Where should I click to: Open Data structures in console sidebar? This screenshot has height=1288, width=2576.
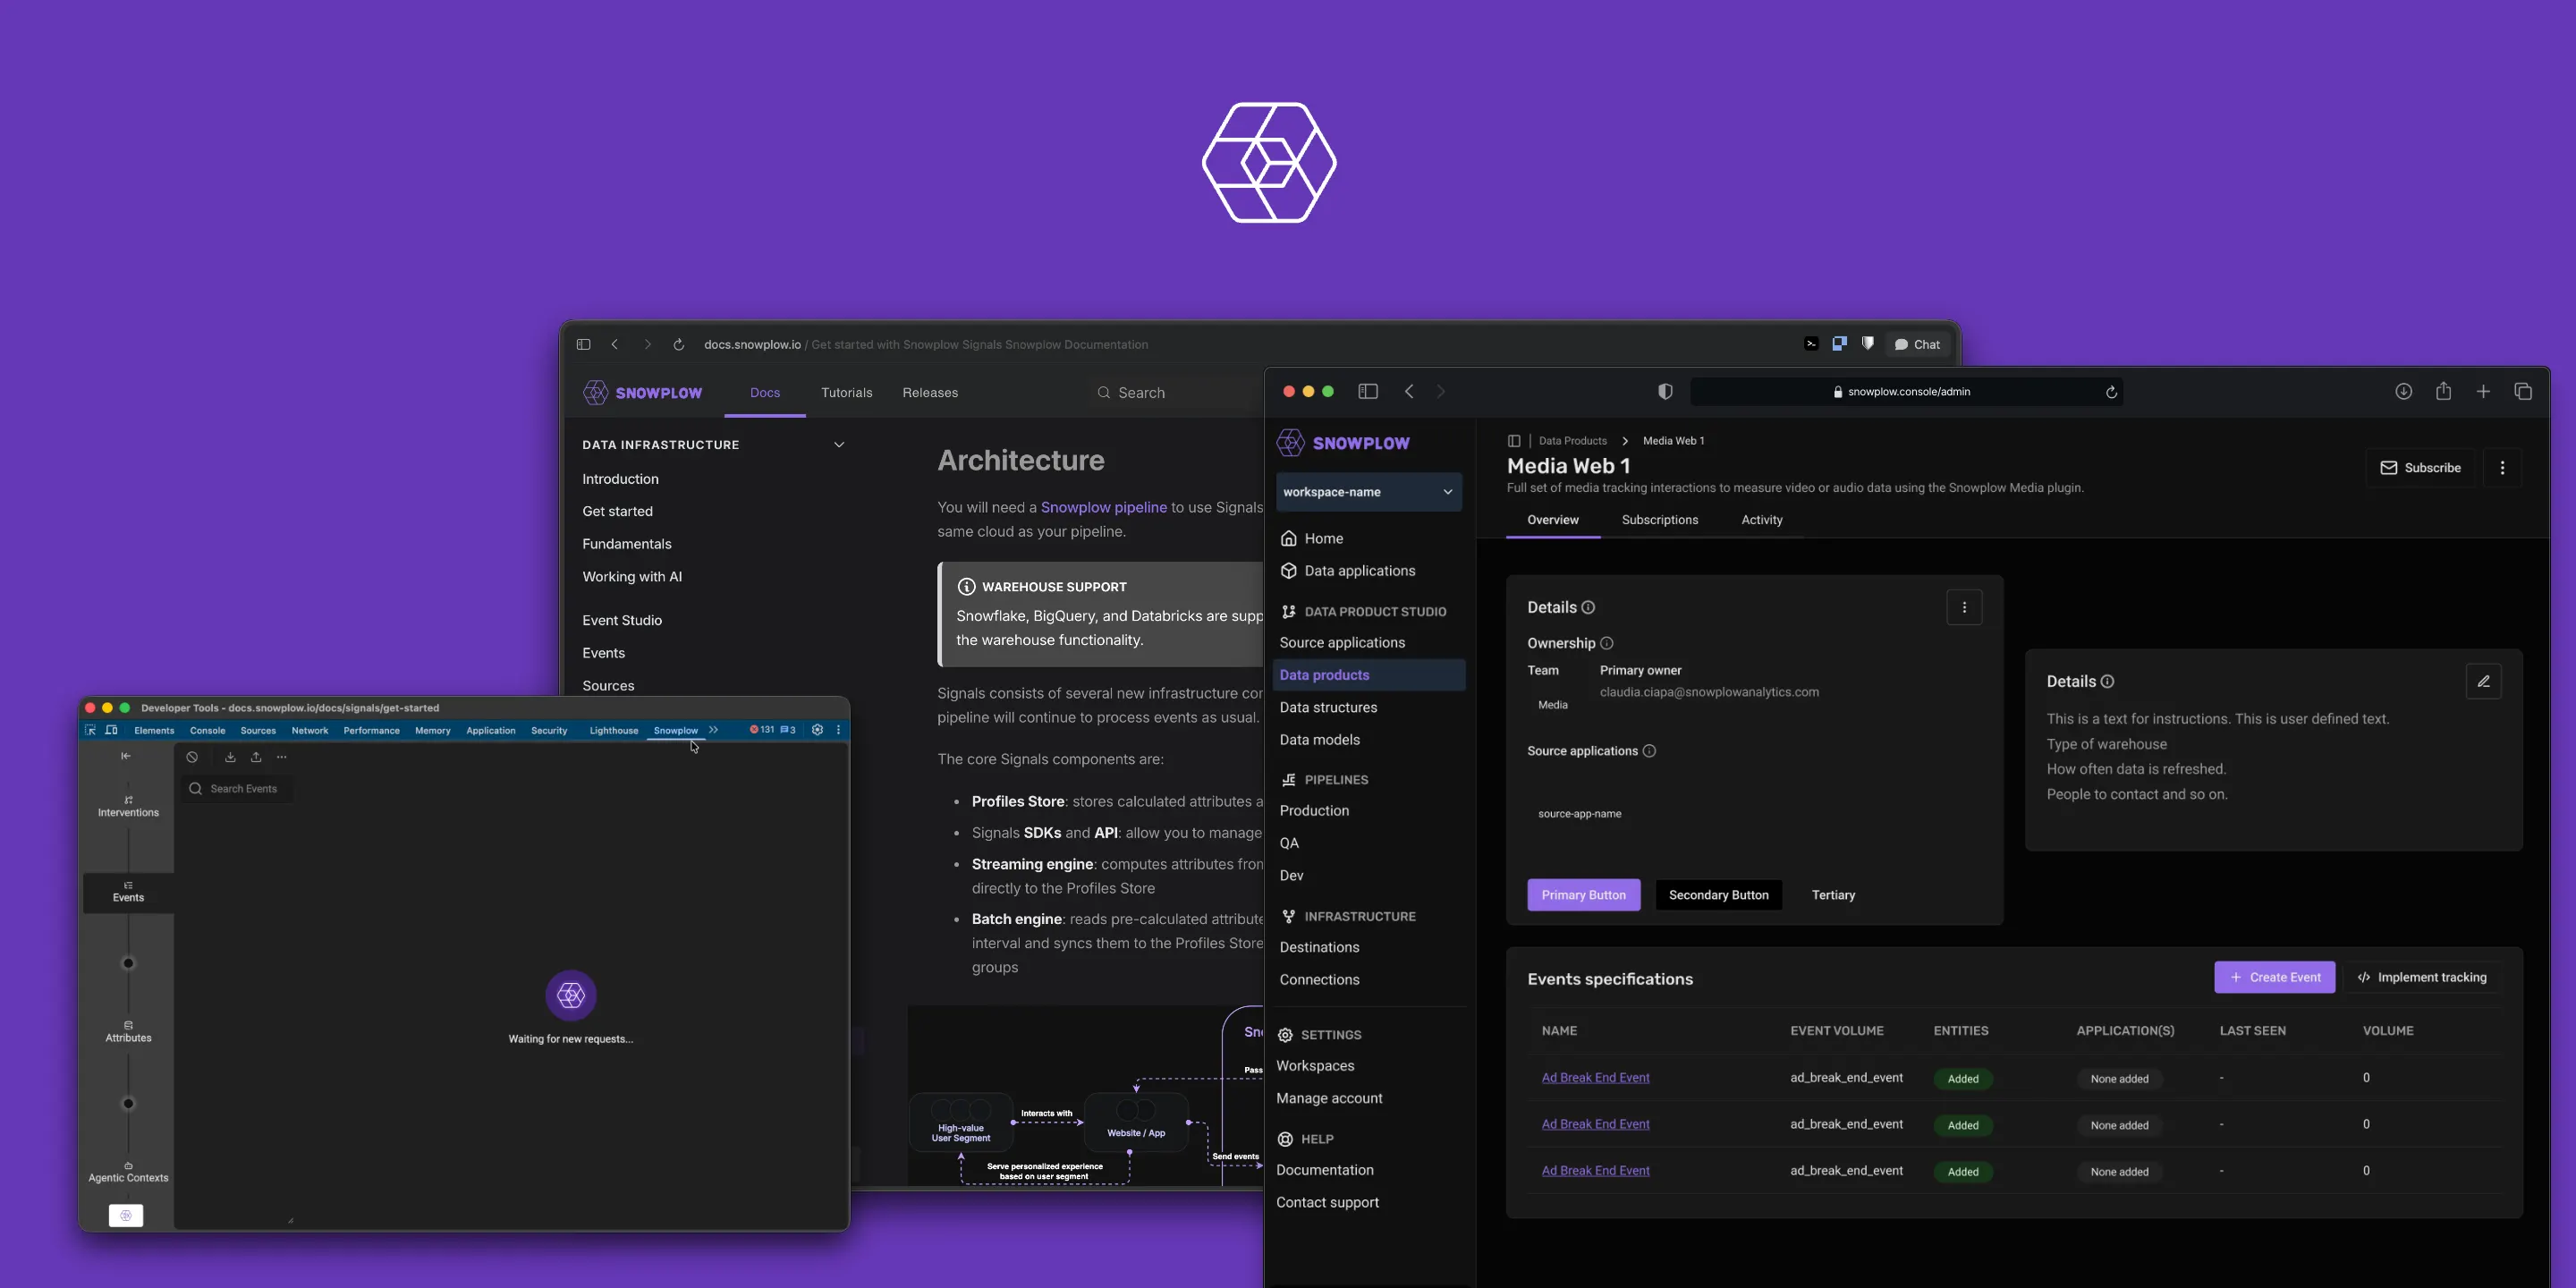click(x=1328, y=708)
